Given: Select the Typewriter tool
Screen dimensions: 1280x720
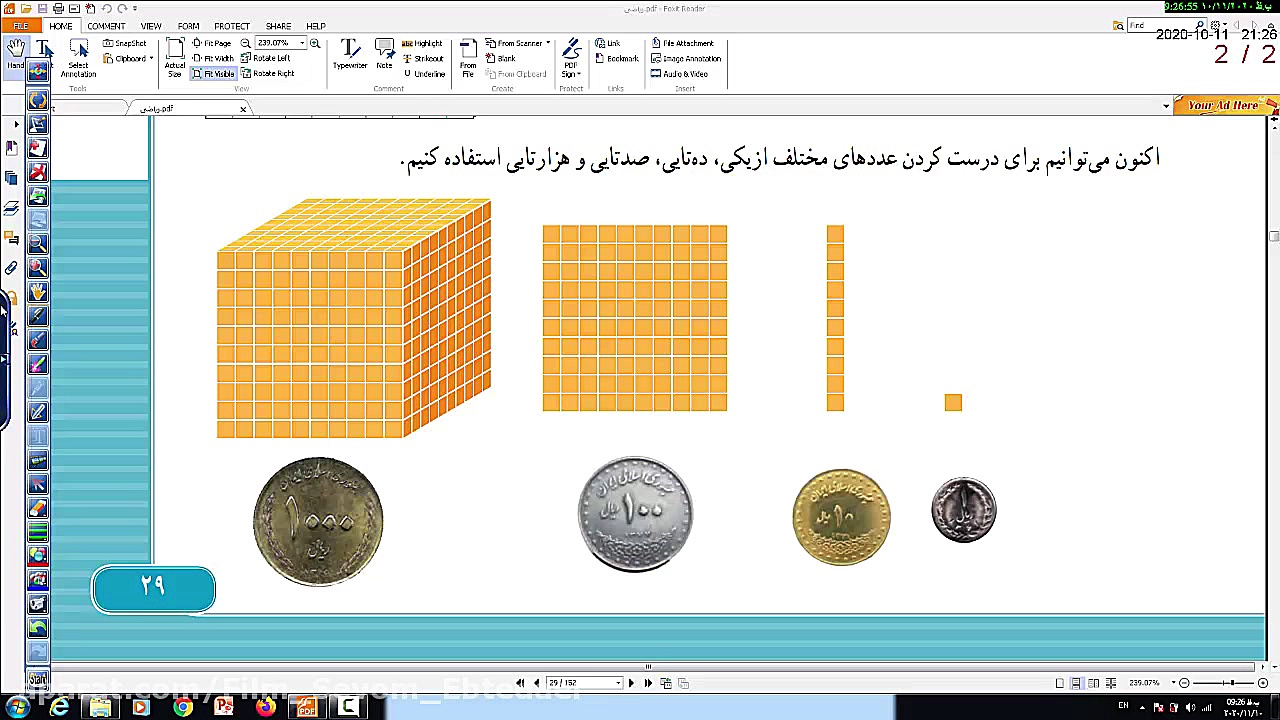Looking at the screenshot, I should (348, 55).
